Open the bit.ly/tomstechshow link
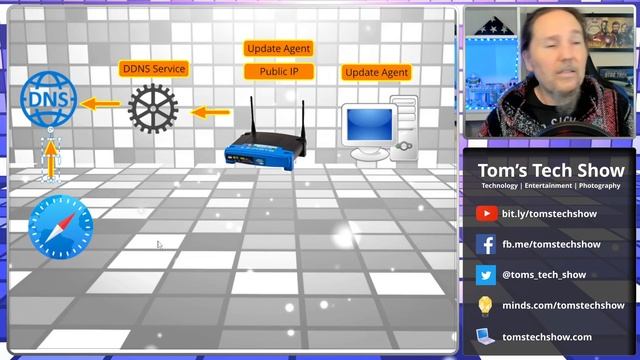The width and height of the screenshot is (640, 360). [x=549, y=214]
